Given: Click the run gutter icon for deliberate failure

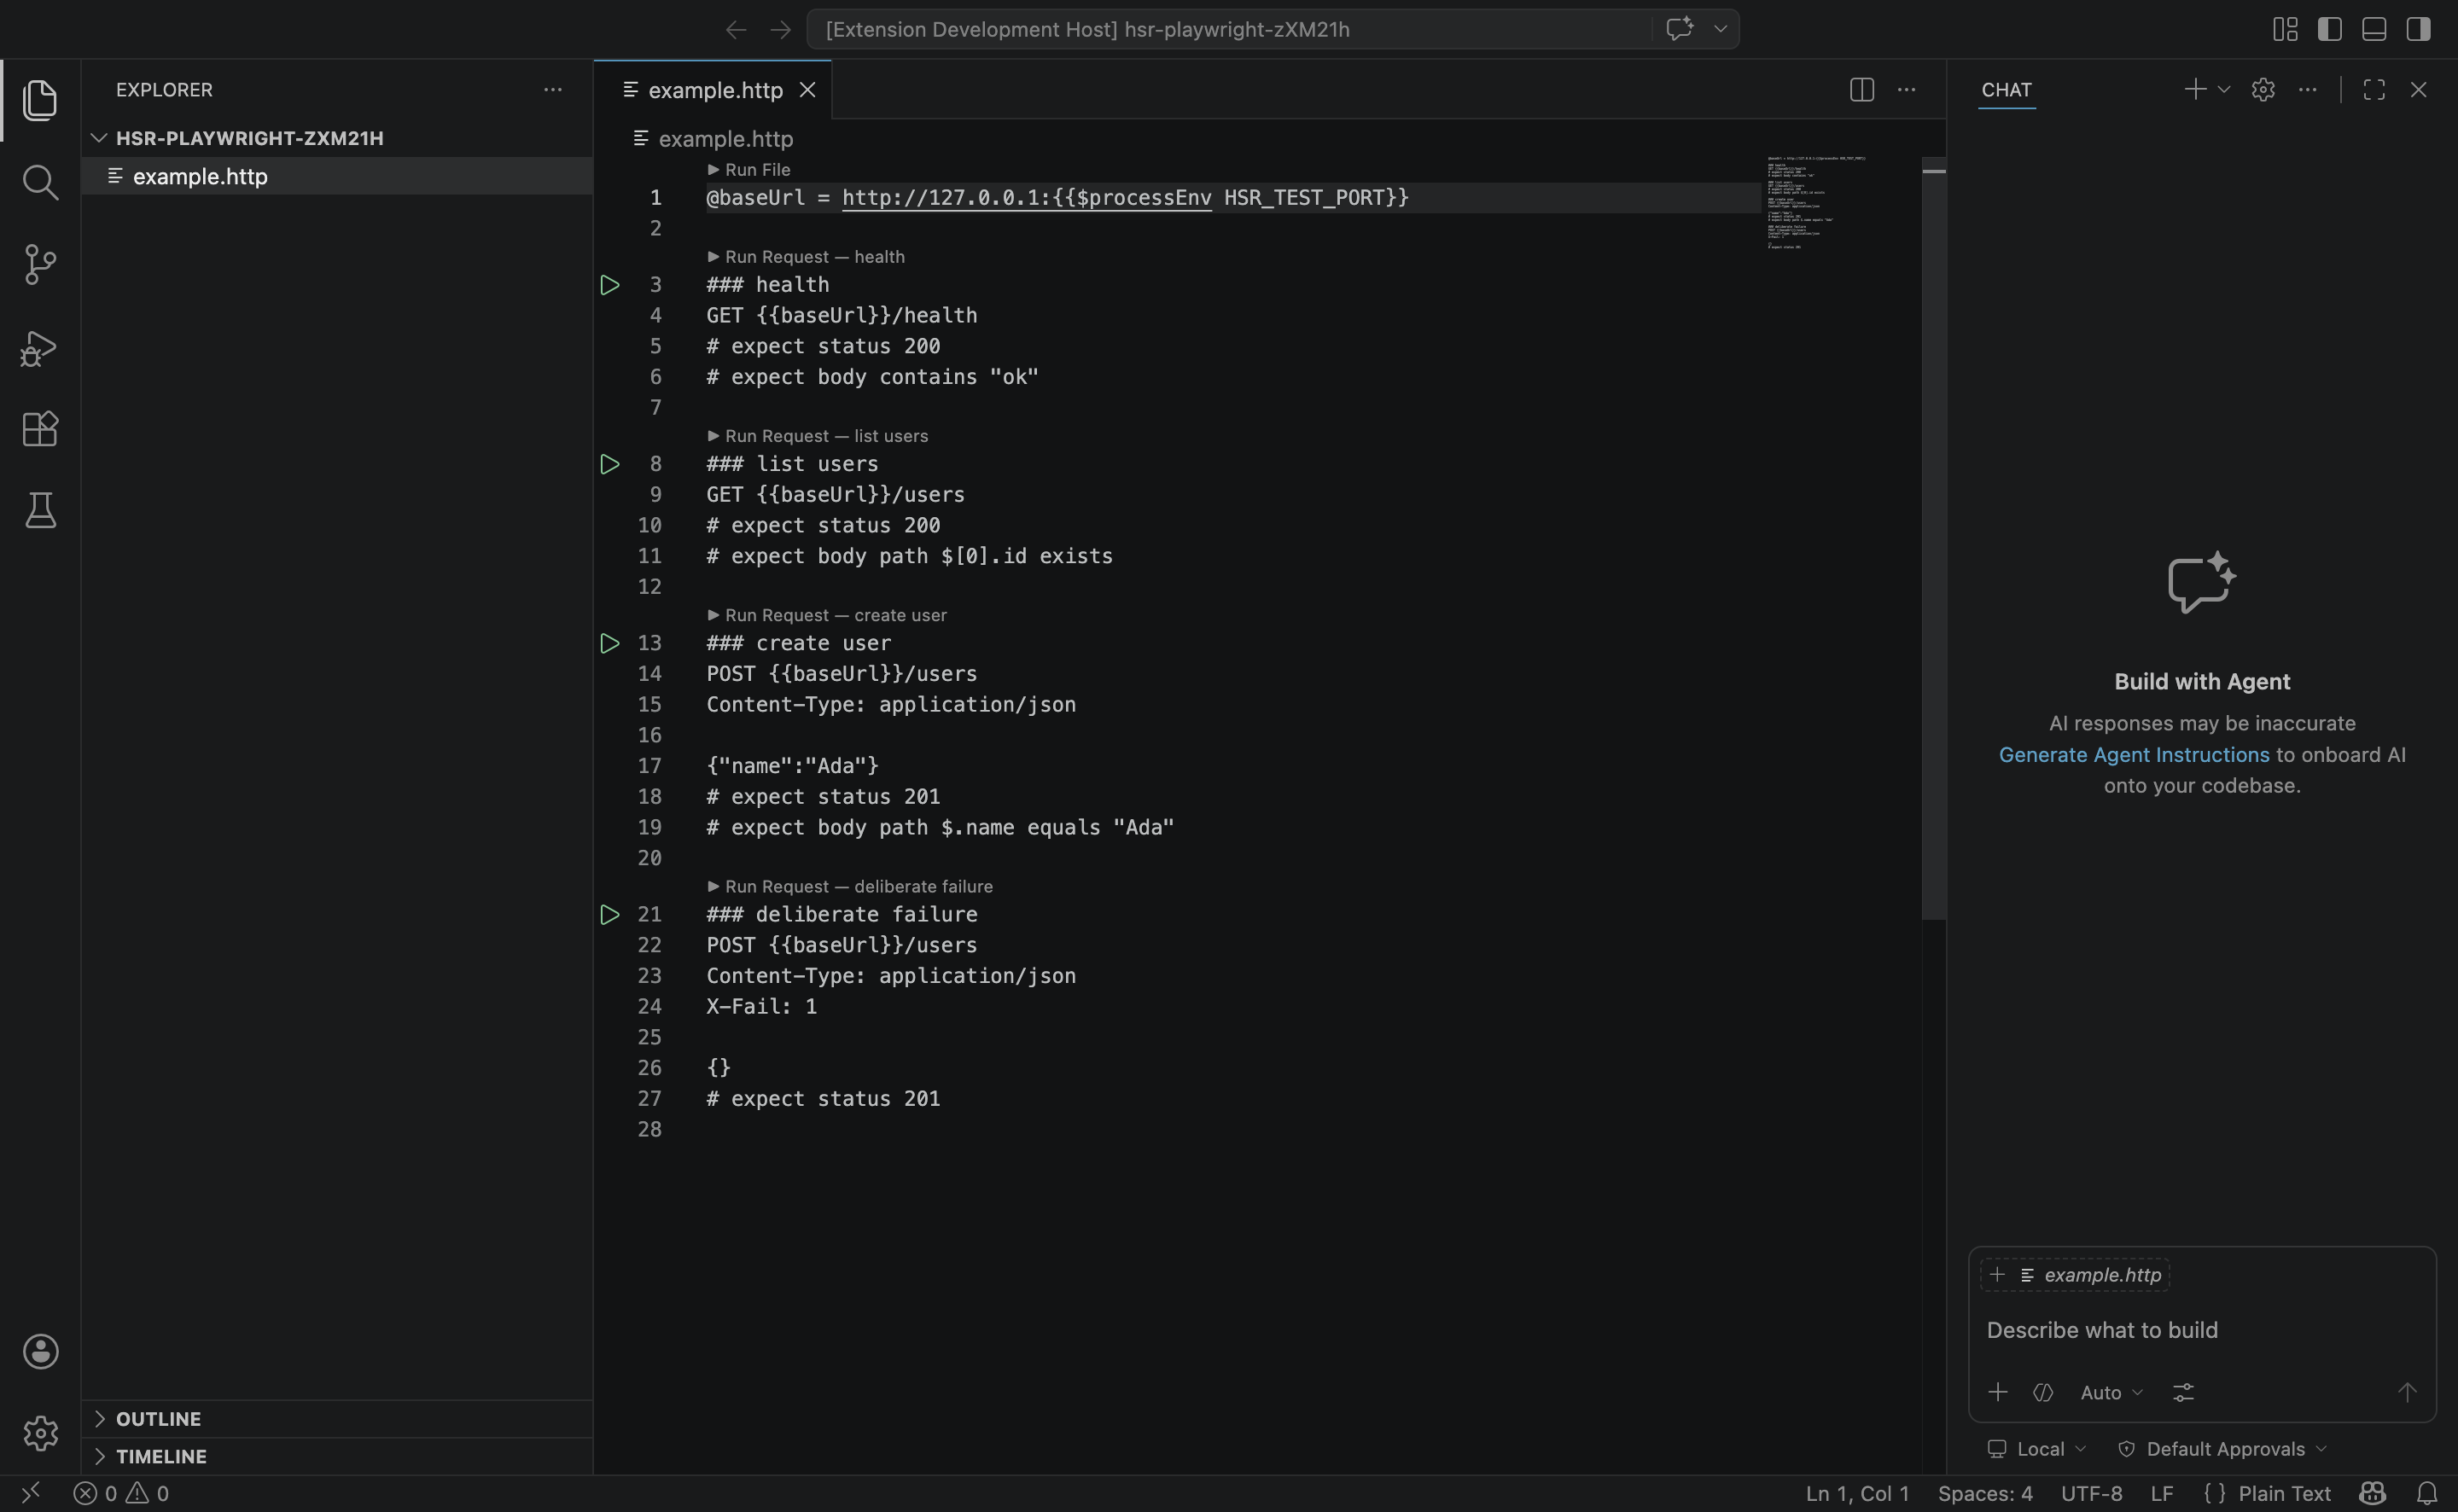Looking at the screenshot, I should pos(610,914).
